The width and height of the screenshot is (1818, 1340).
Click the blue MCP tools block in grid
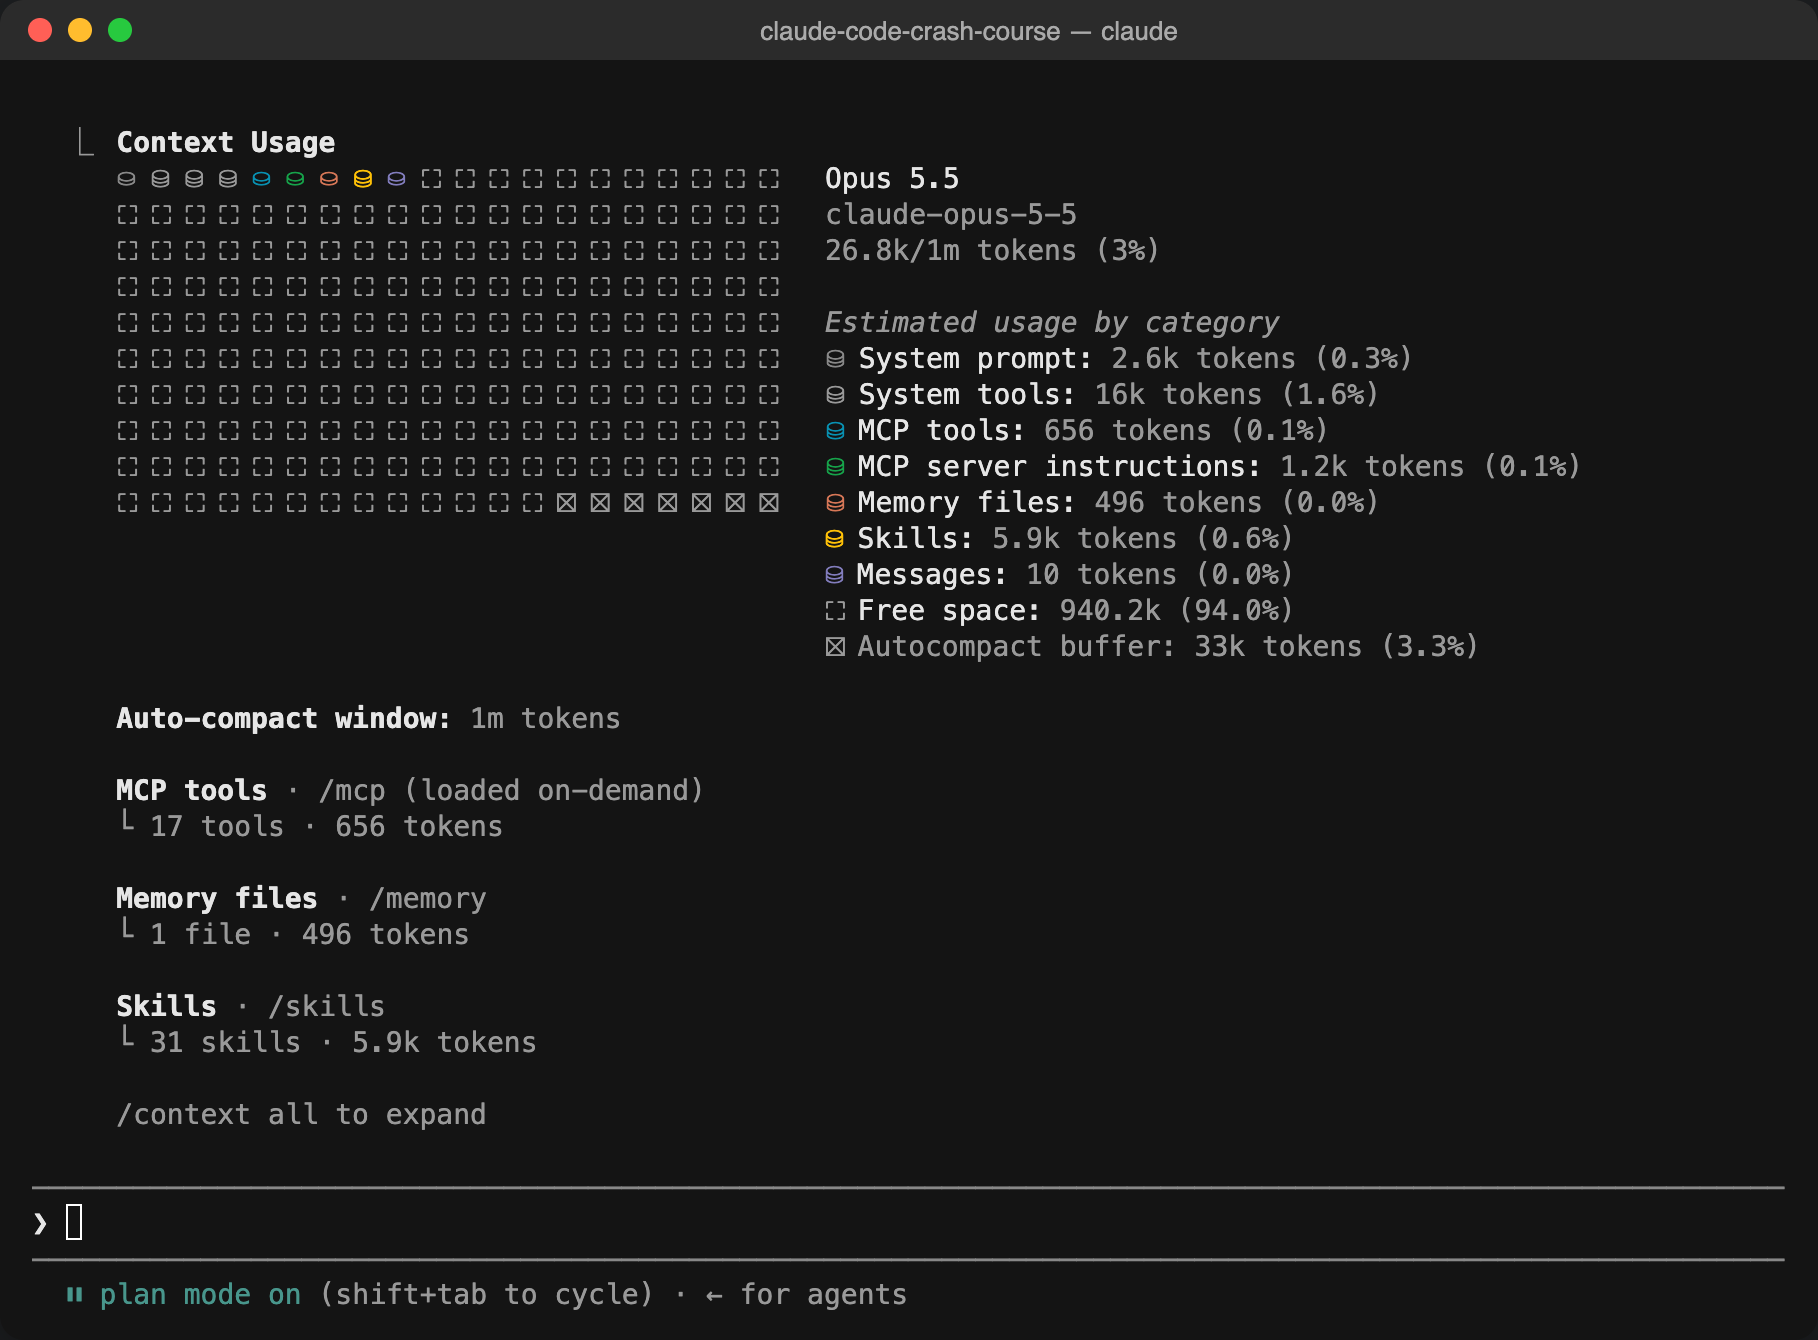(x=262, y=179)
